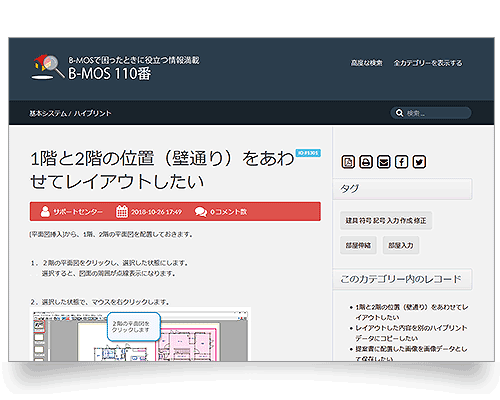The width and height of the screenshot is (500, 400).
Task: Click the B-MOS 110番 house logo
Action: pyautogui.click(x=48, y=67)
